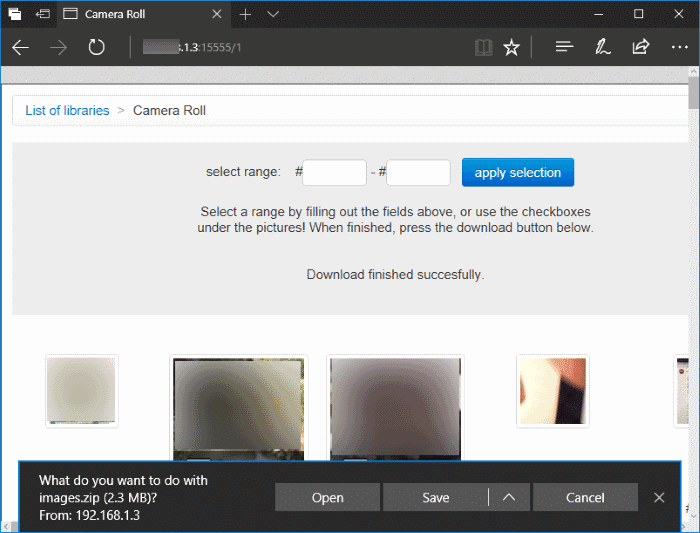Viewport: 700px width, 533px height.
Task: Open a new tab with plus icon
Action: tap(245, 14)
